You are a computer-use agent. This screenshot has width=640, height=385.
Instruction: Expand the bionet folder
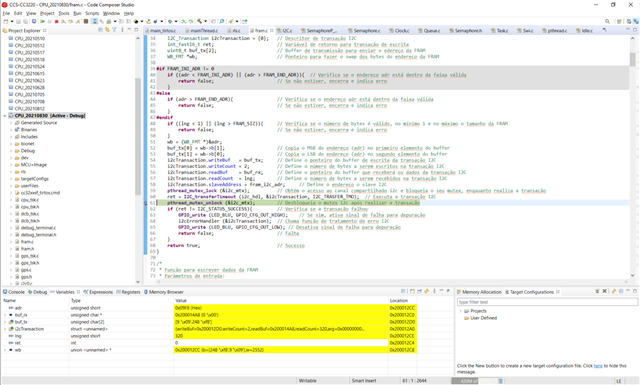[11, 144]
